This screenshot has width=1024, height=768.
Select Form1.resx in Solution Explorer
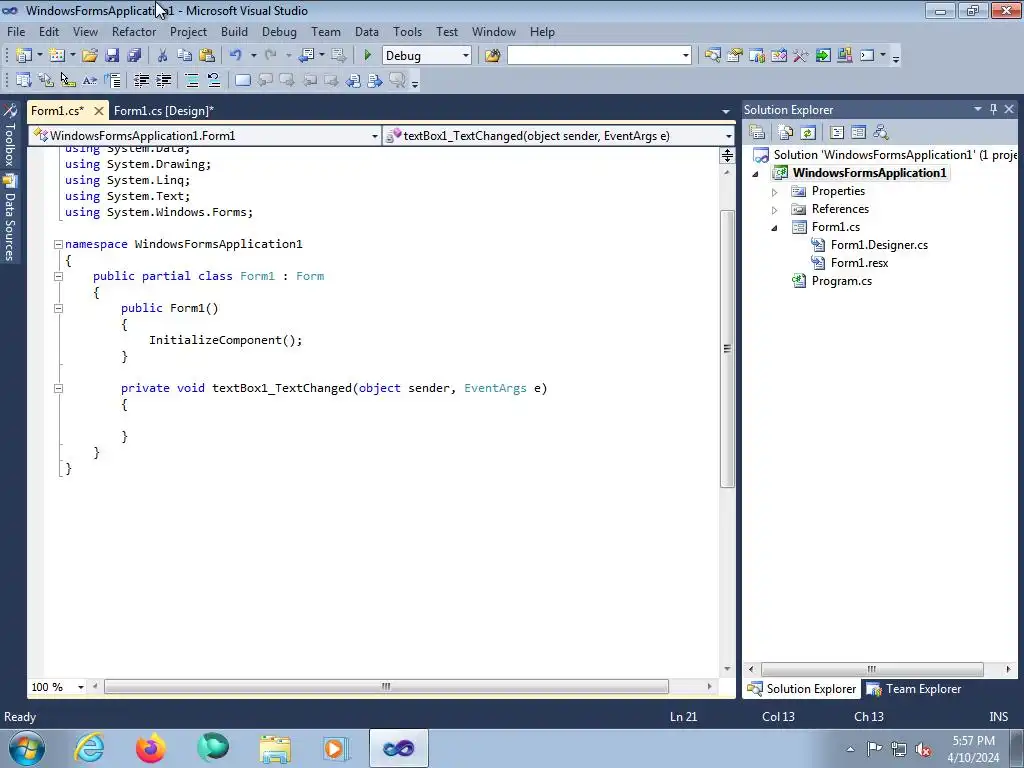(859, 263)
